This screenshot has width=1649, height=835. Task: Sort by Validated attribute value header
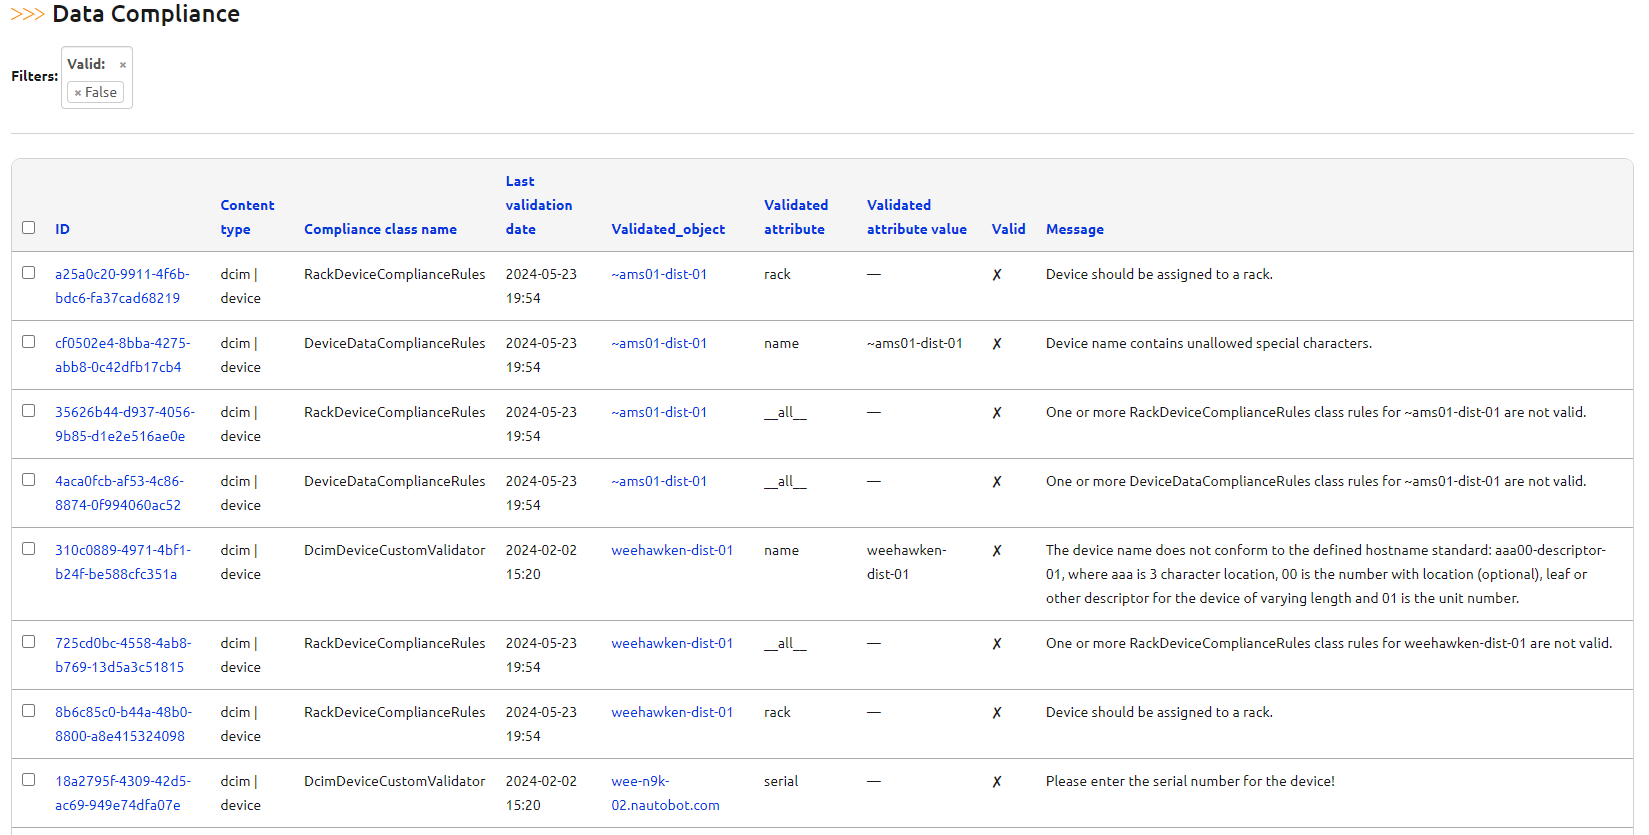pos(916,217)
